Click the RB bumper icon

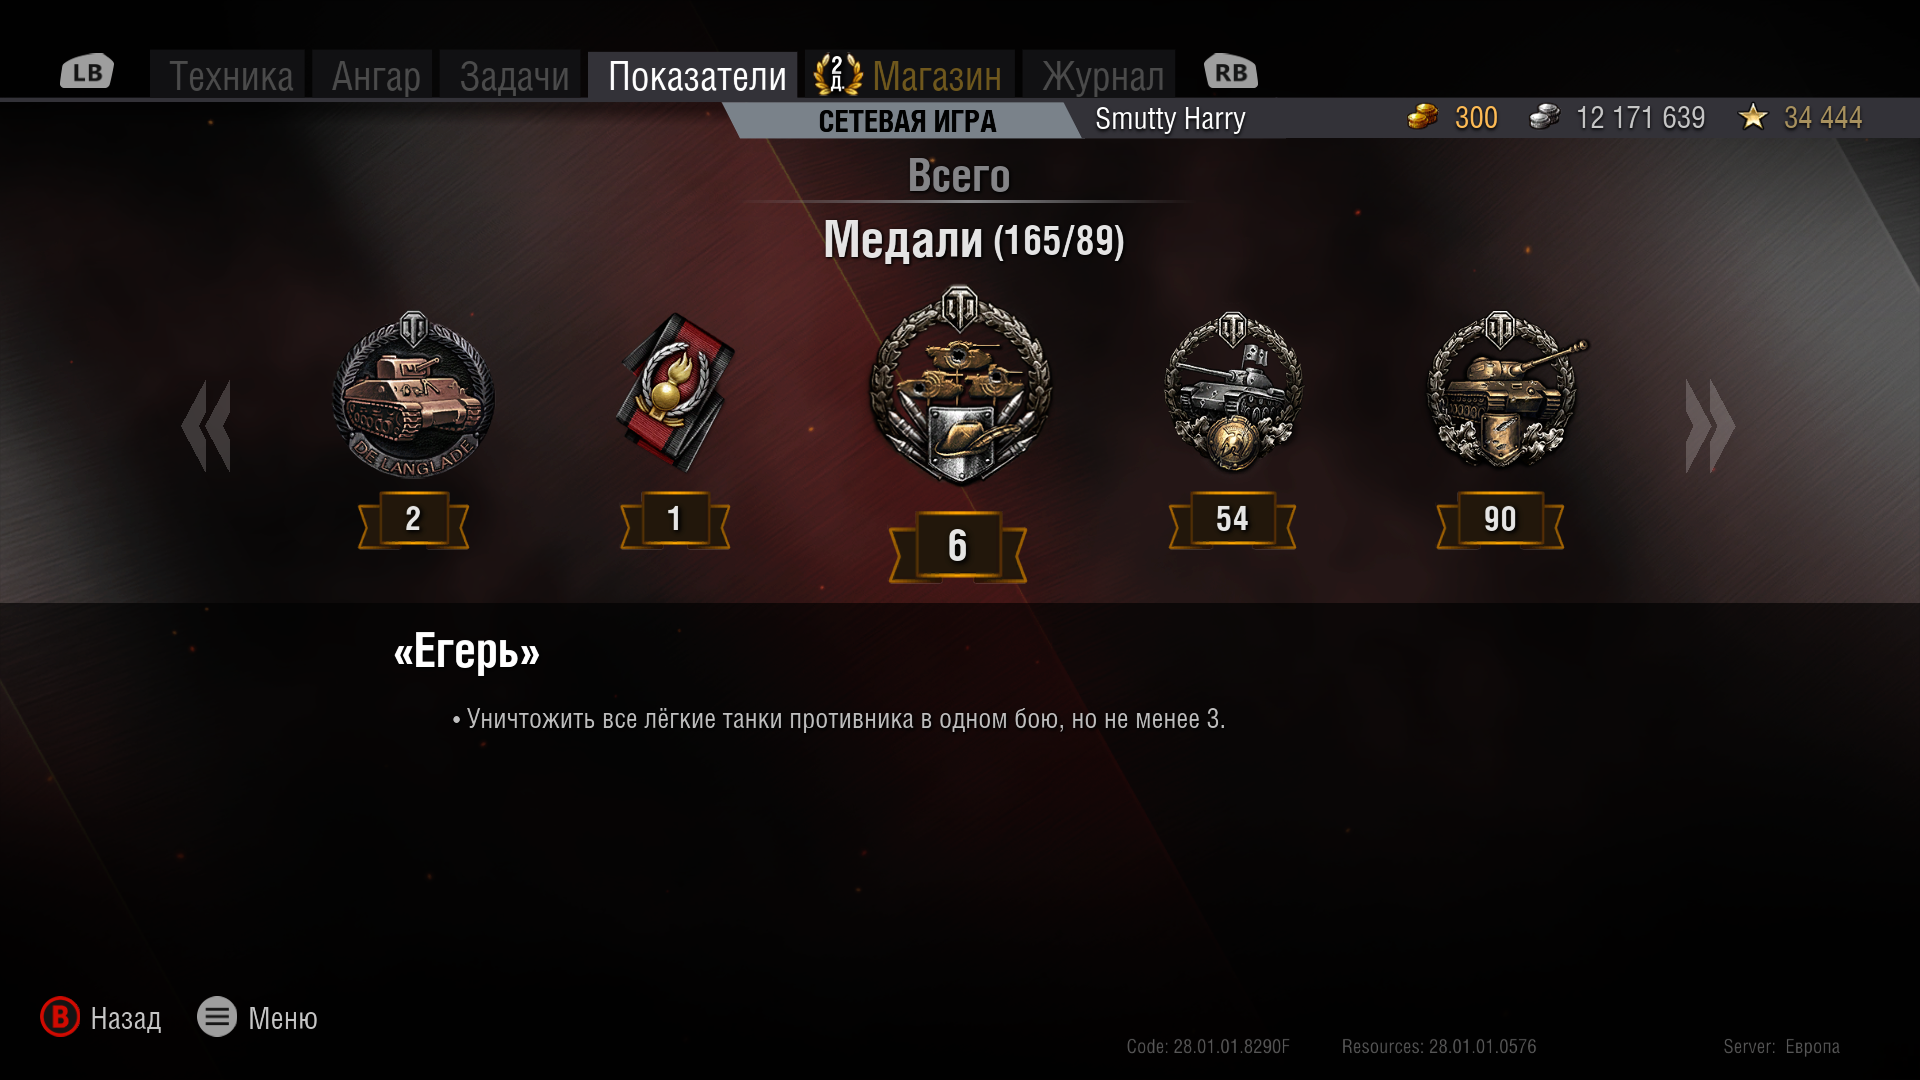coord(1230,72)
